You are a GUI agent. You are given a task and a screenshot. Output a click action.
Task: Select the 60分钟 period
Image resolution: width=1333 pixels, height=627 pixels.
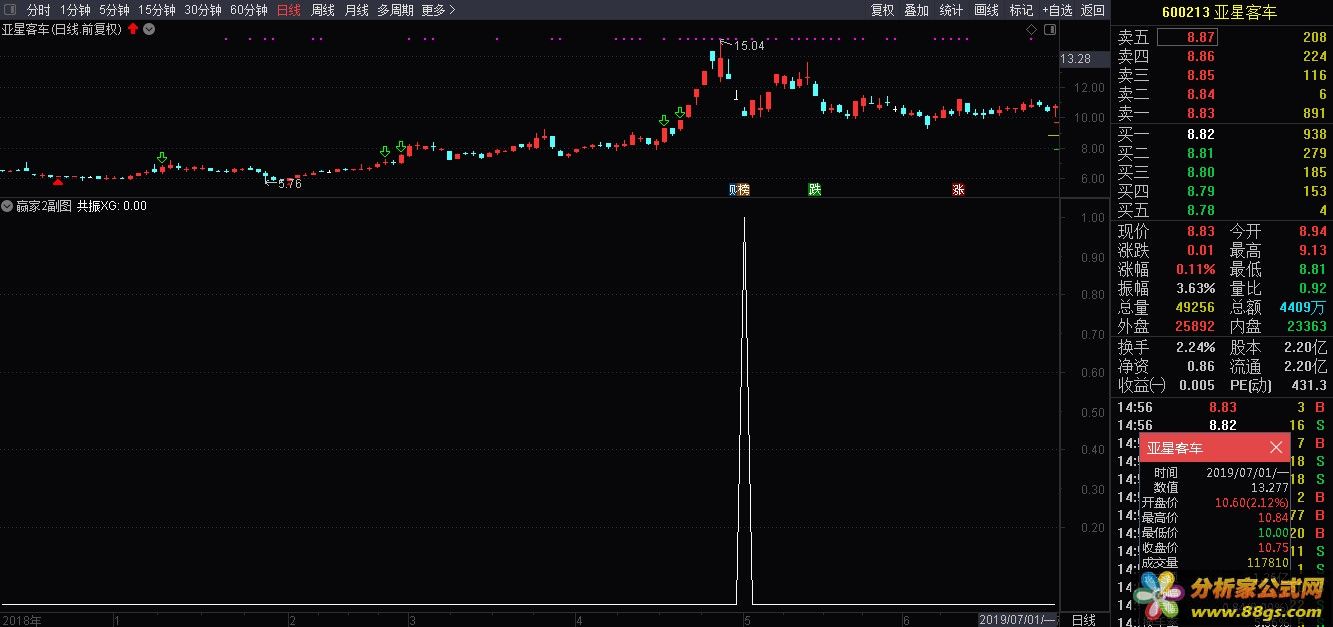249,10
